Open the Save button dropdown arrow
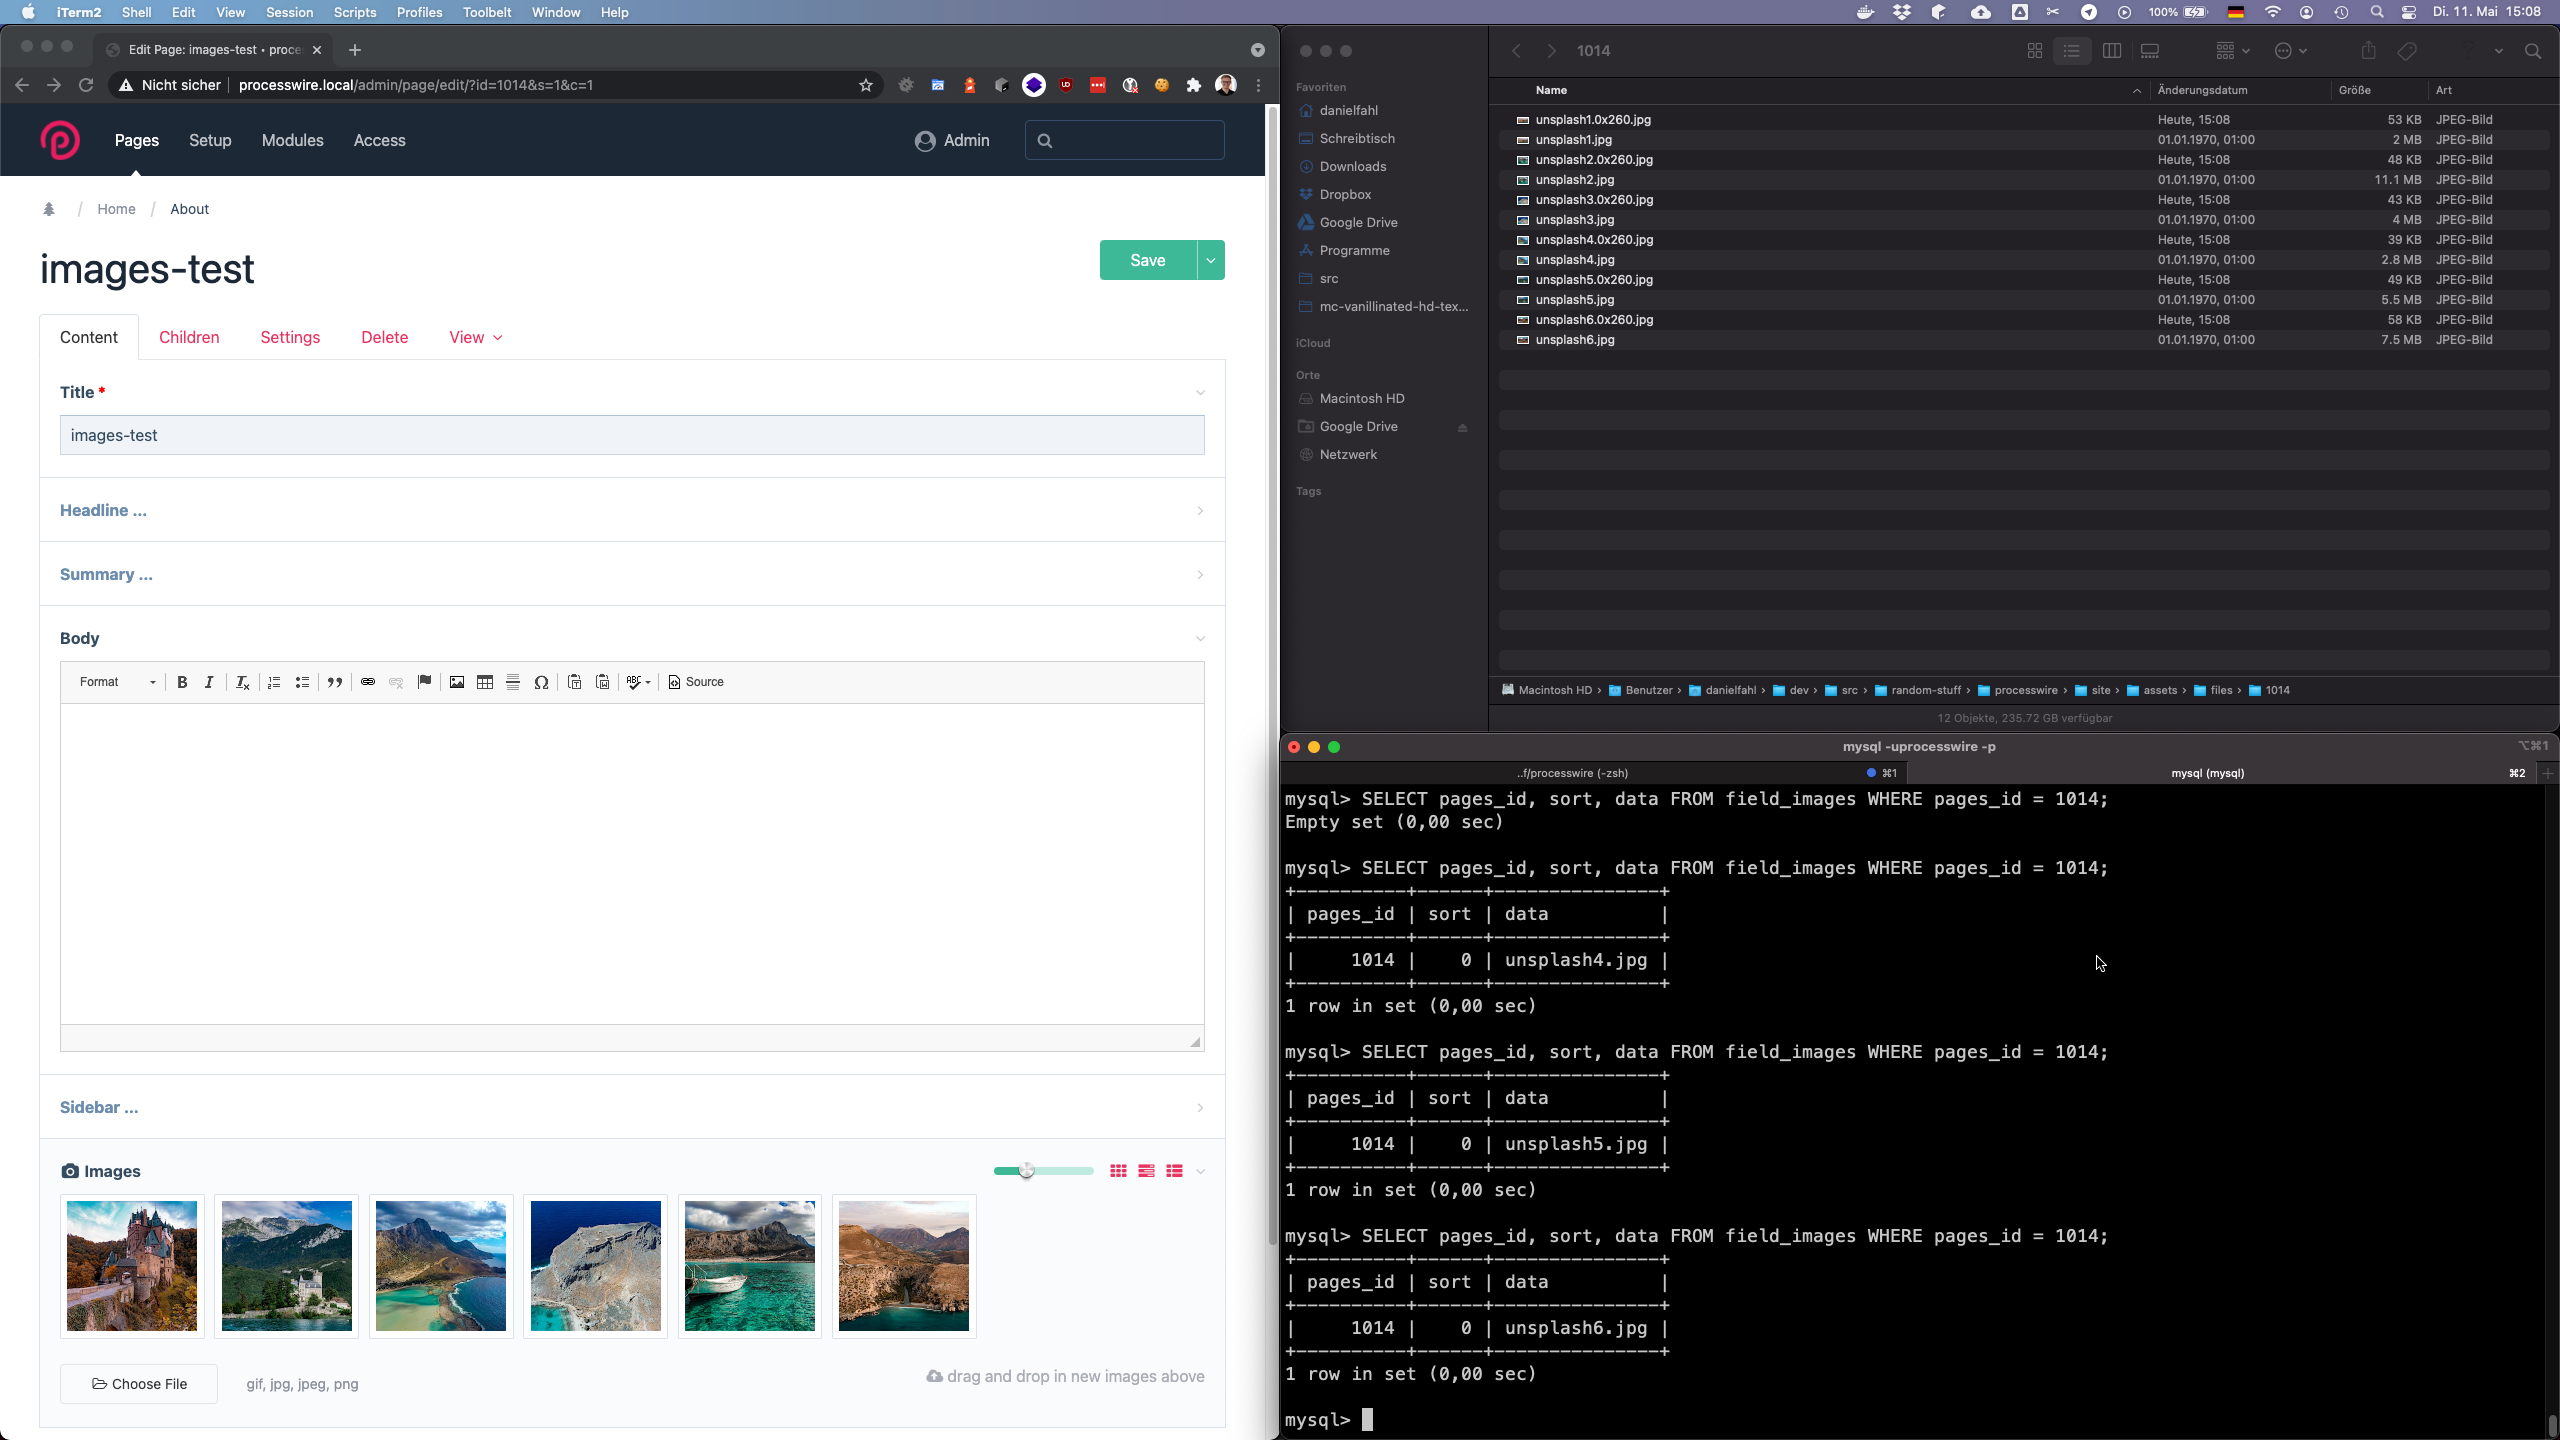The height and width of the screenshot is (1440, 2560). [x=1209, y=260]
